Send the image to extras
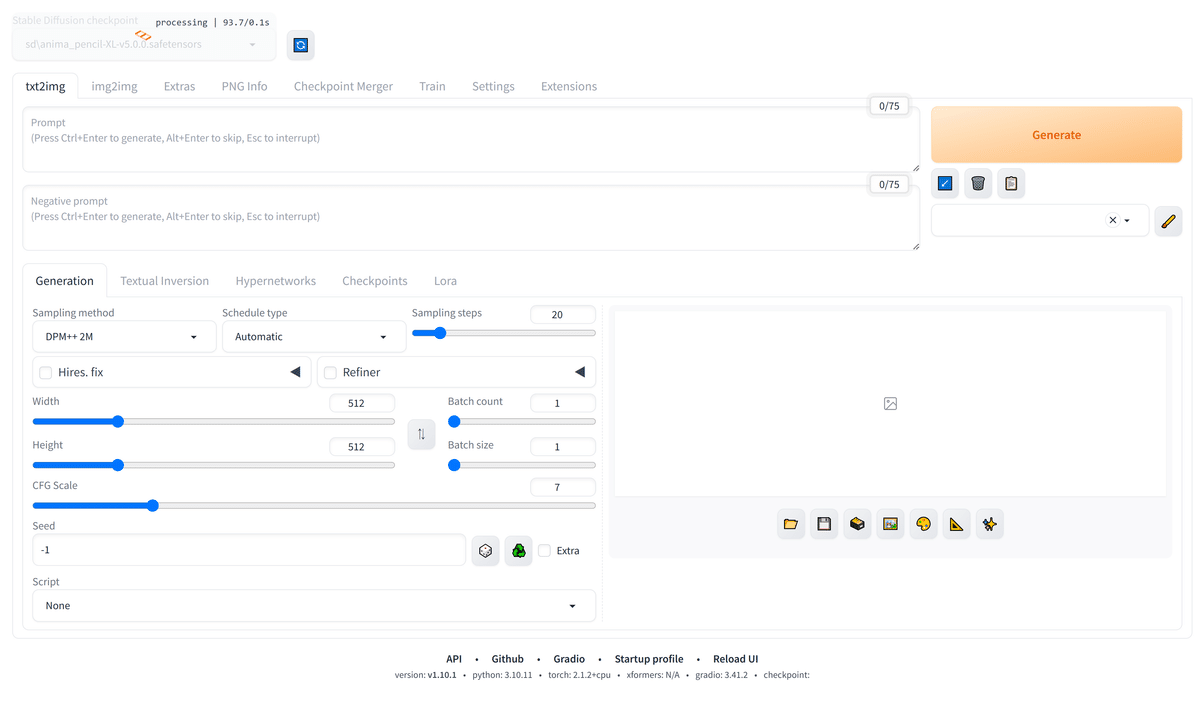The height and width of the screenshot is (703, 1200). [956, 523]
